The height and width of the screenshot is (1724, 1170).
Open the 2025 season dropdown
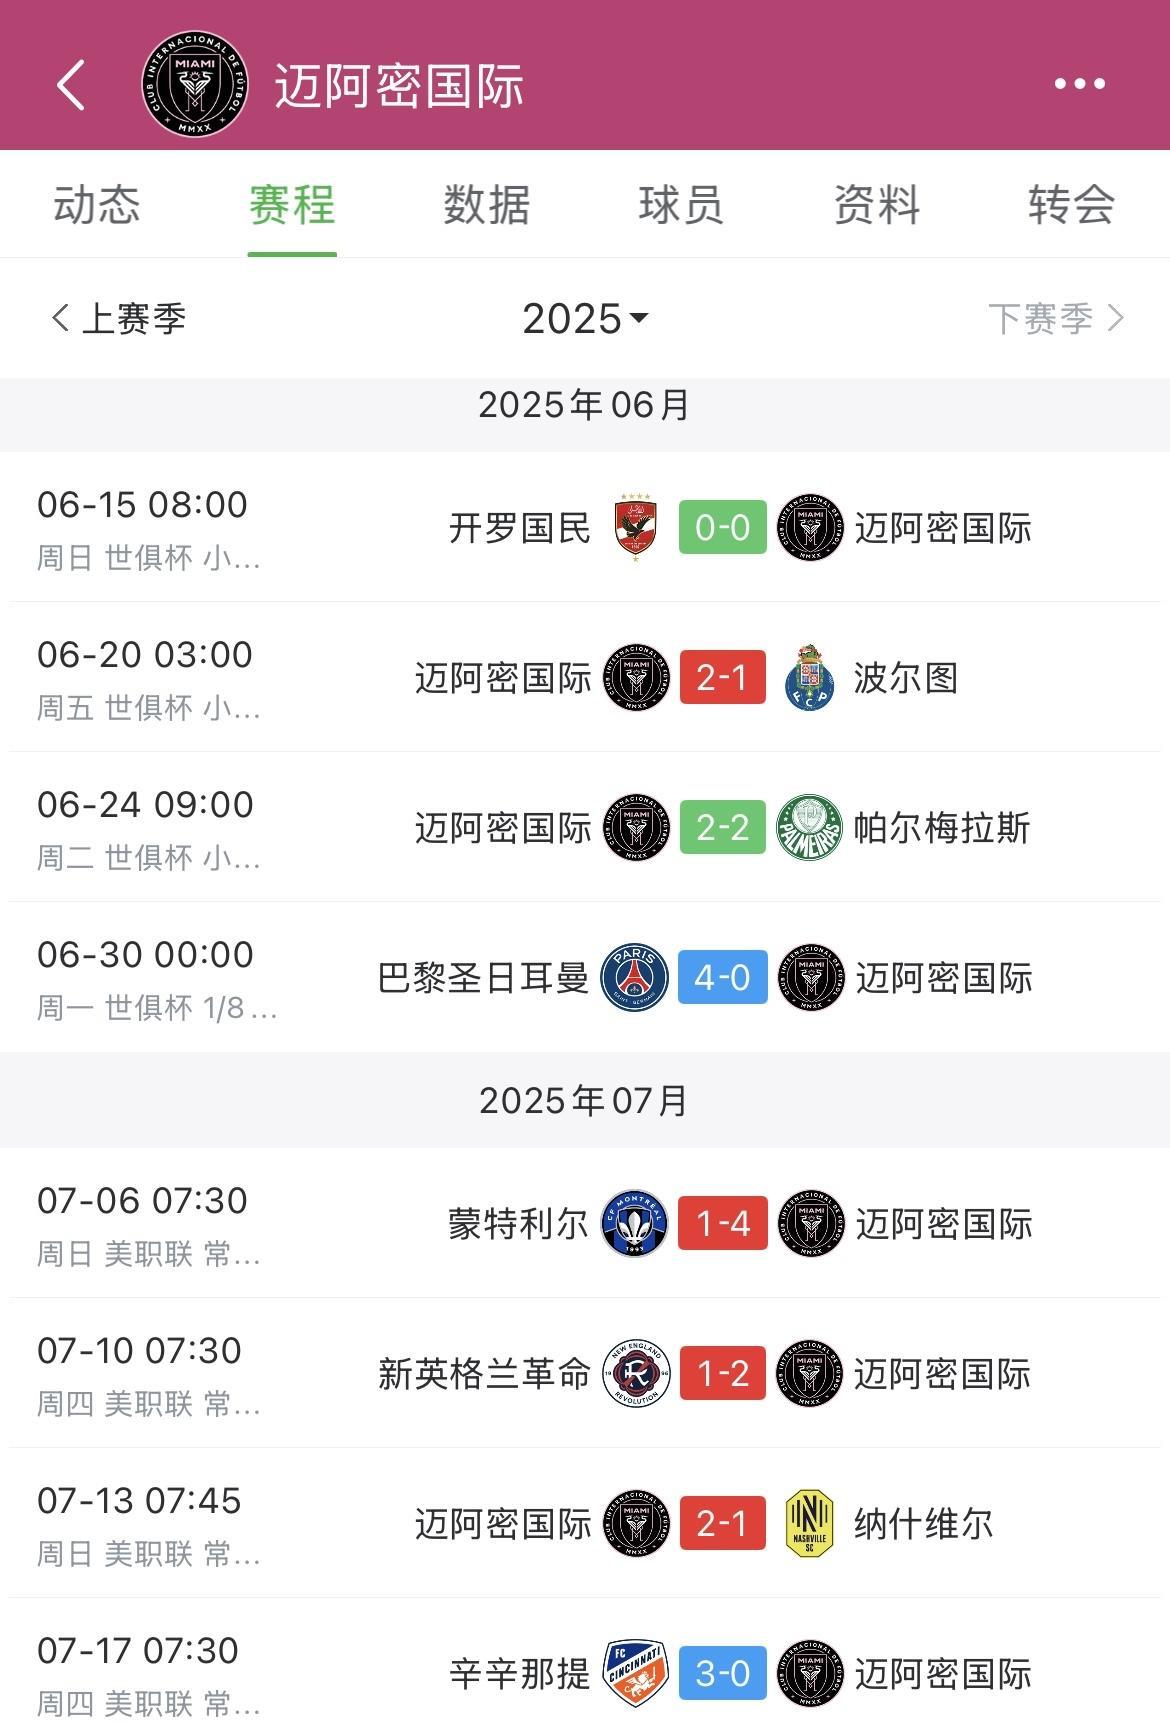(x=585, y=319)
